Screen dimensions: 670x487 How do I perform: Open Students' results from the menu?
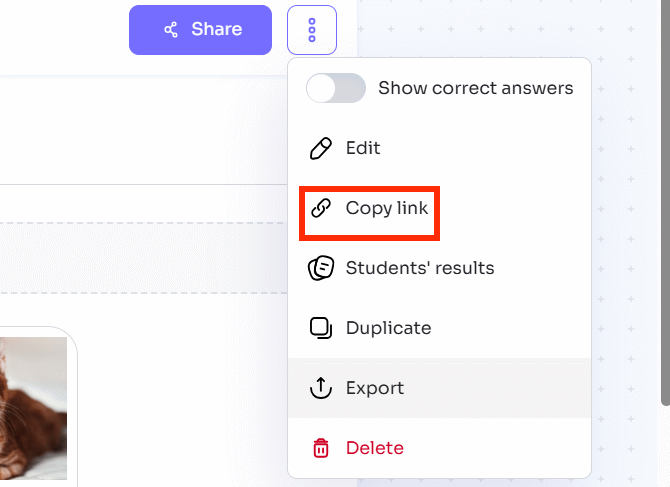(420, 268)
